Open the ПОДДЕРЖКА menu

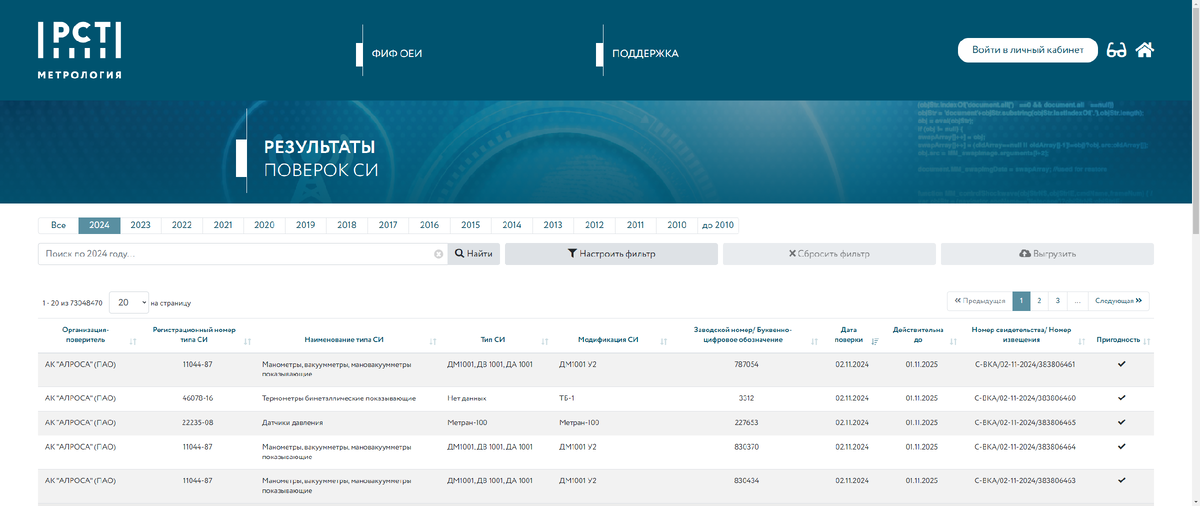(645, 53)
